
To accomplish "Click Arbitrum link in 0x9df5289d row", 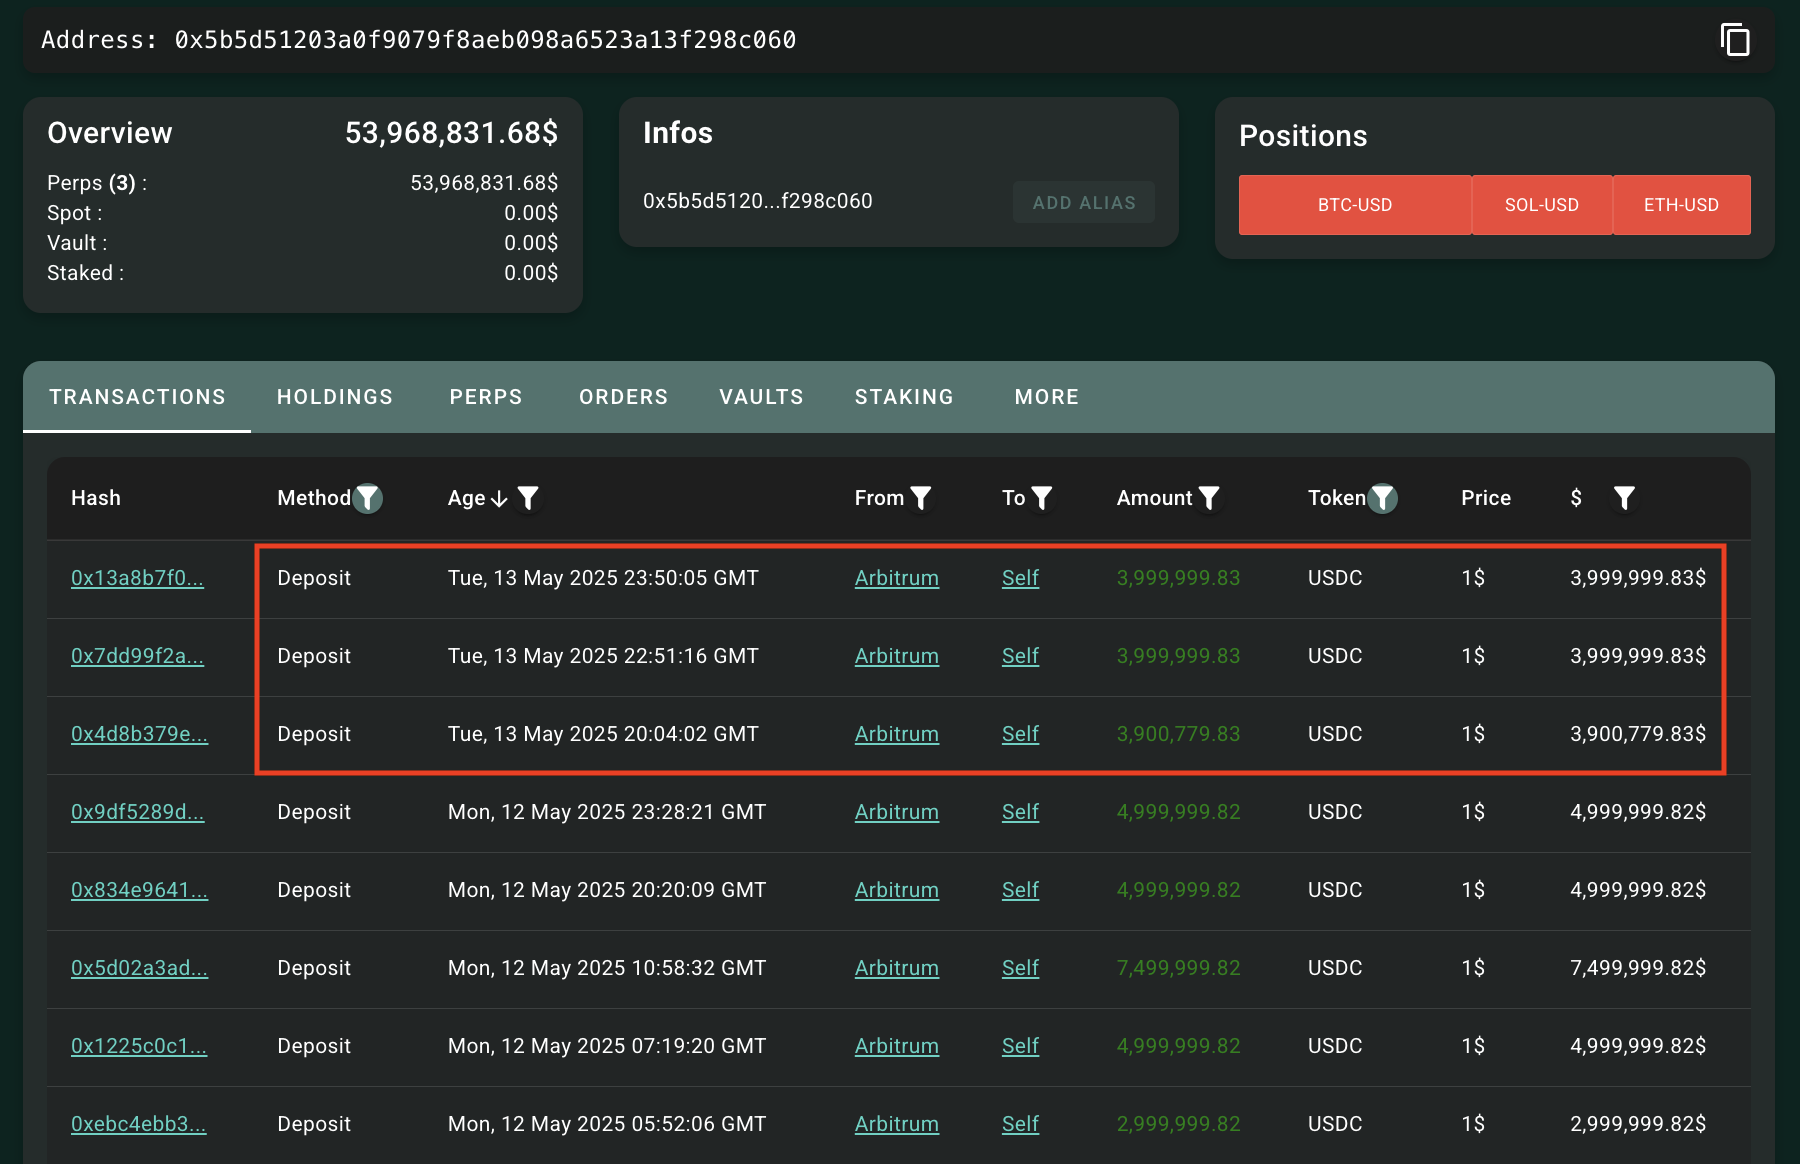I will [896, 812].
